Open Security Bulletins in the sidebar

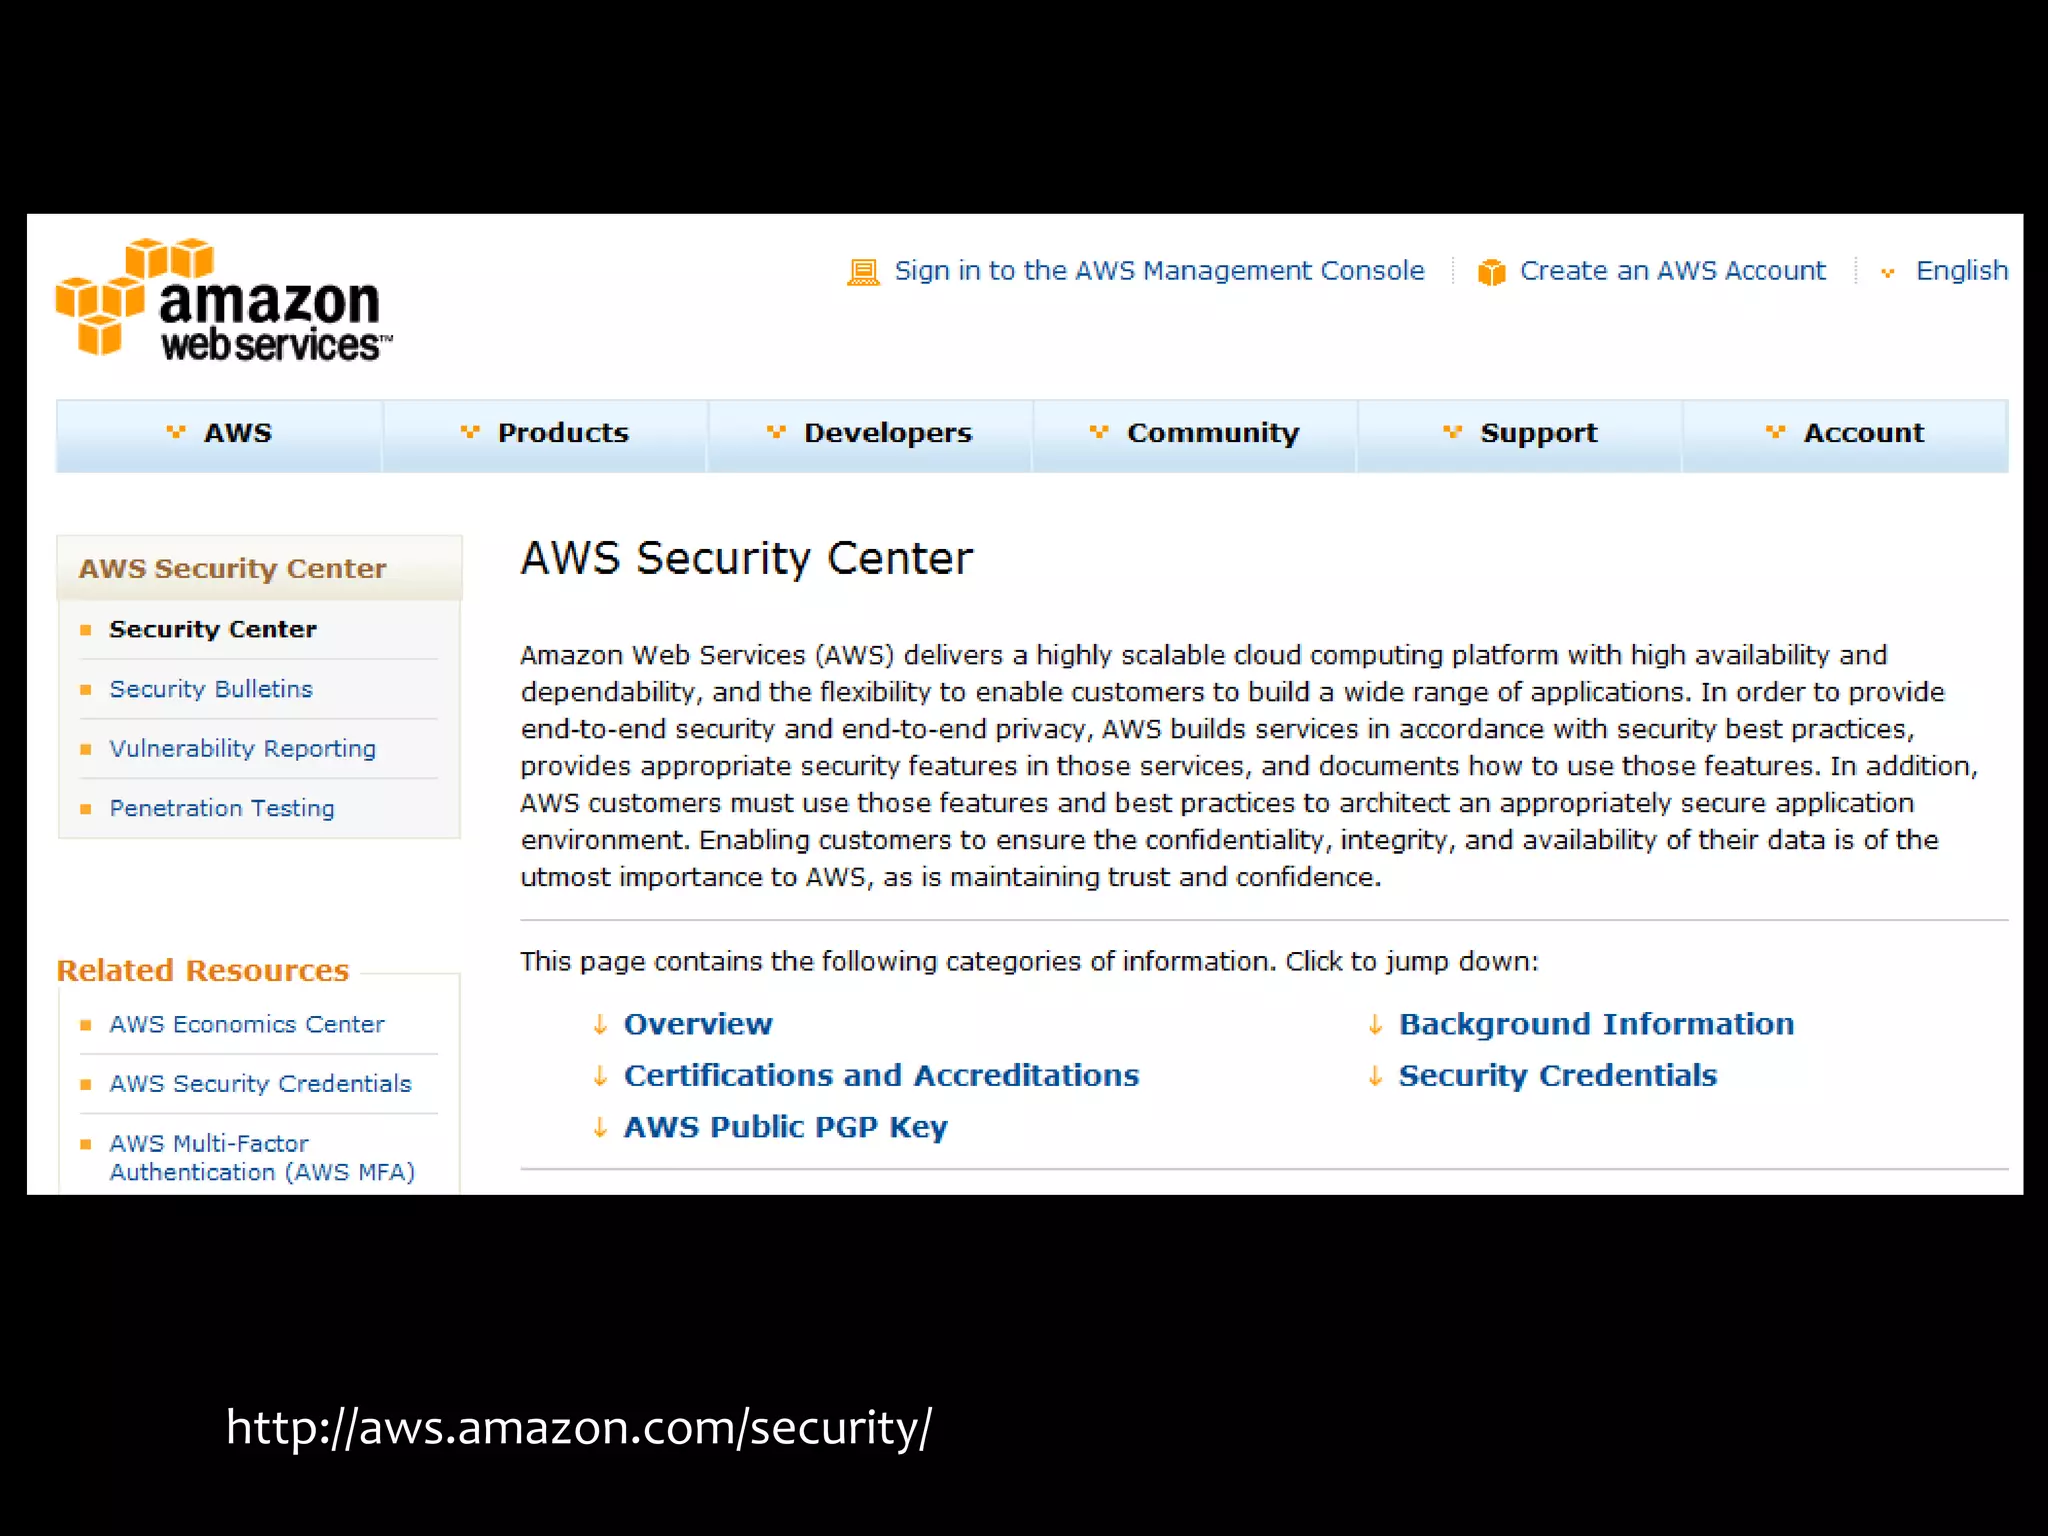point(211,689)
